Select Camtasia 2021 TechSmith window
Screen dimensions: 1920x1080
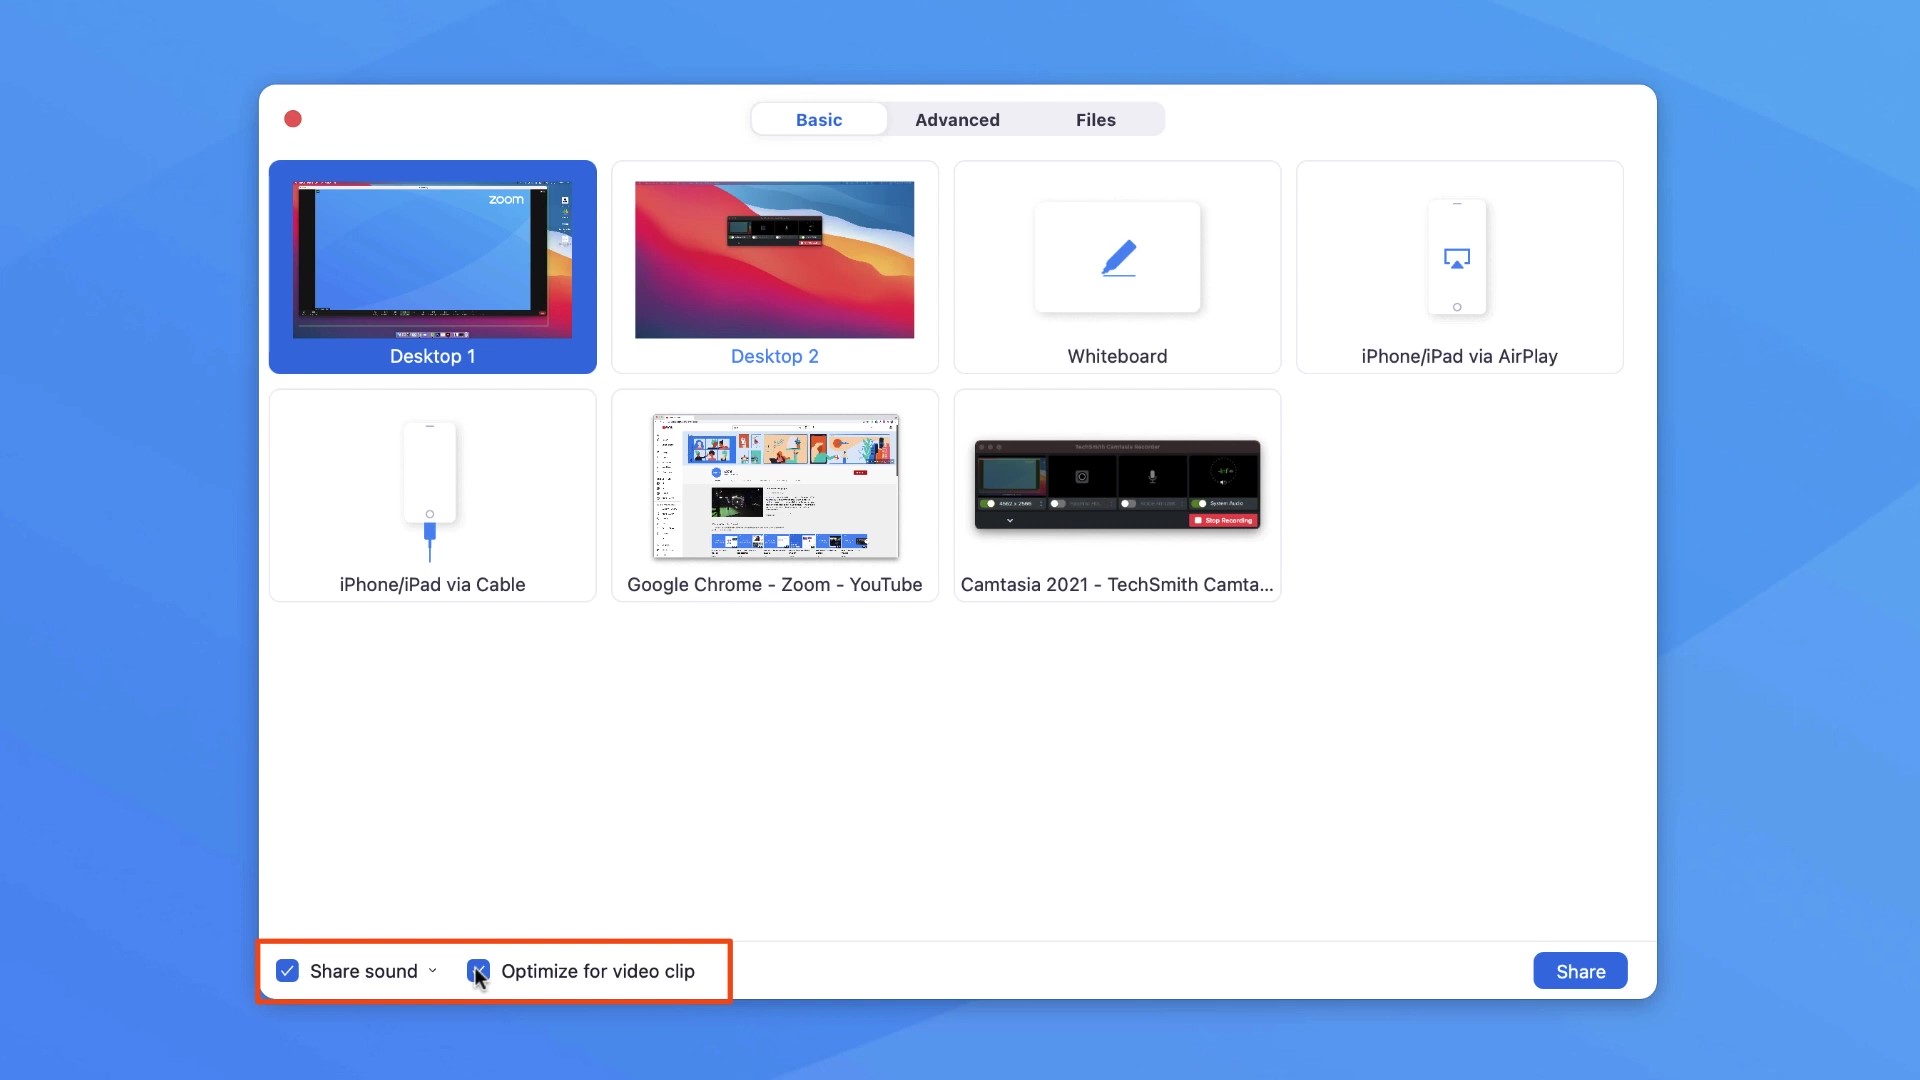(1117, 495)
